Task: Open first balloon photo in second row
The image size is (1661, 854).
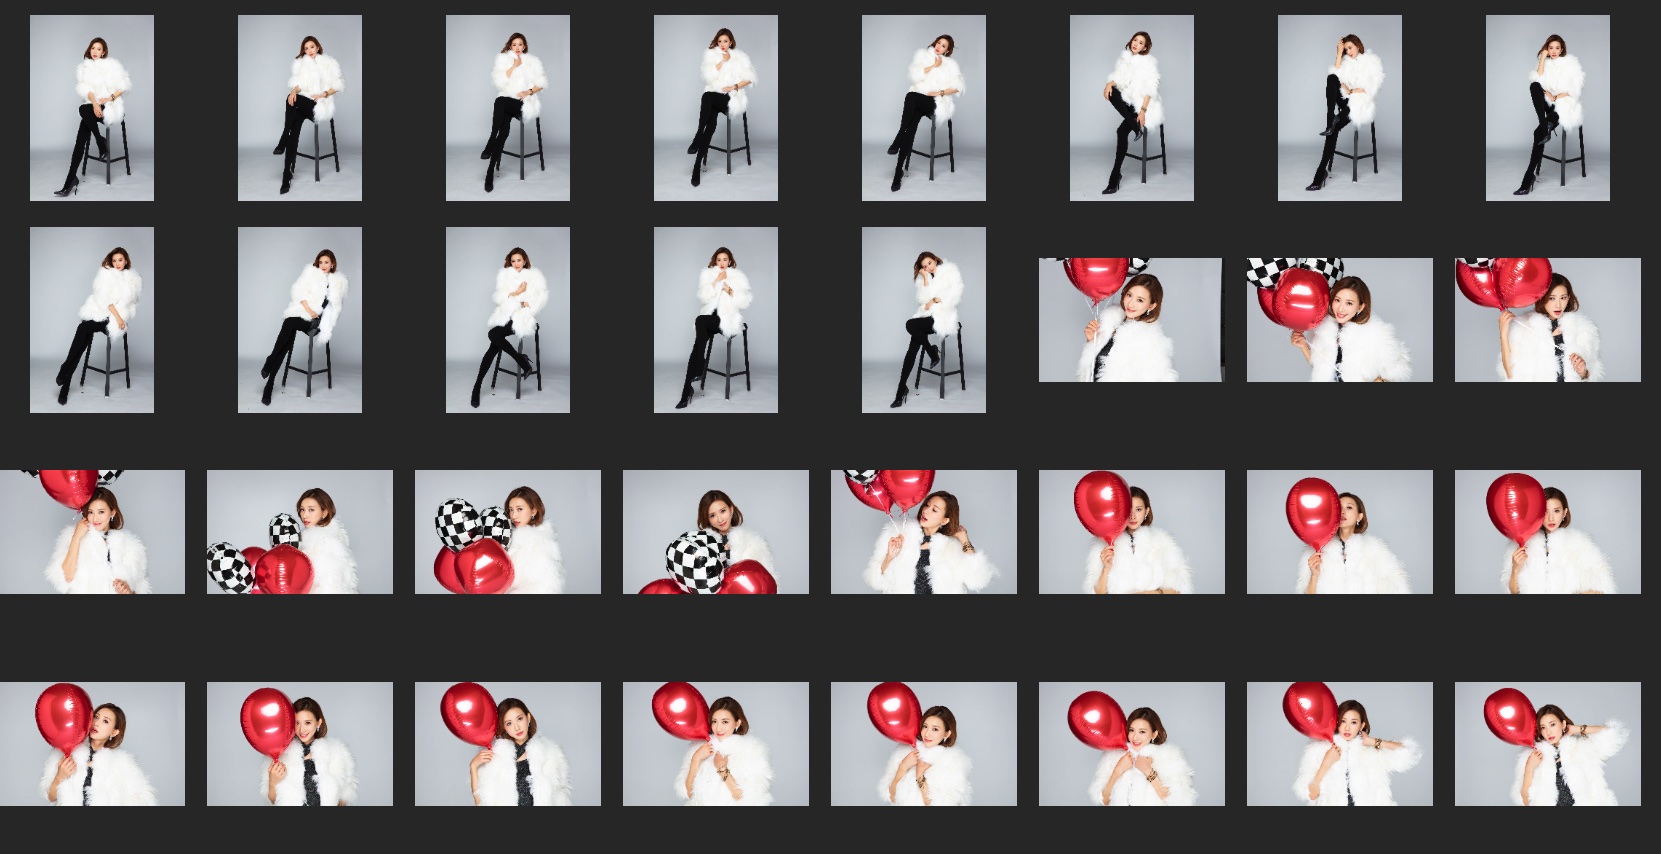Action: coord(1130,320)
